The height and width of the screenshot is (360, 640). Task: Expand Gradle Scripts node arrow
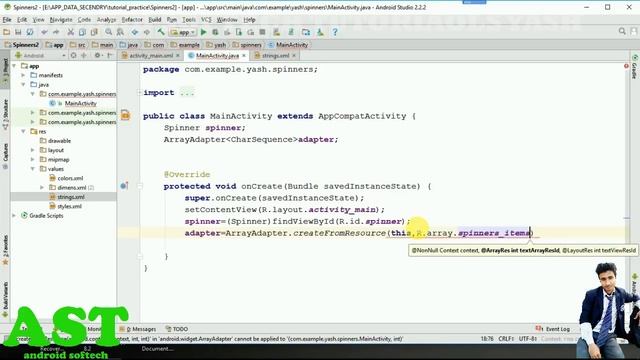tap(15, 216)
